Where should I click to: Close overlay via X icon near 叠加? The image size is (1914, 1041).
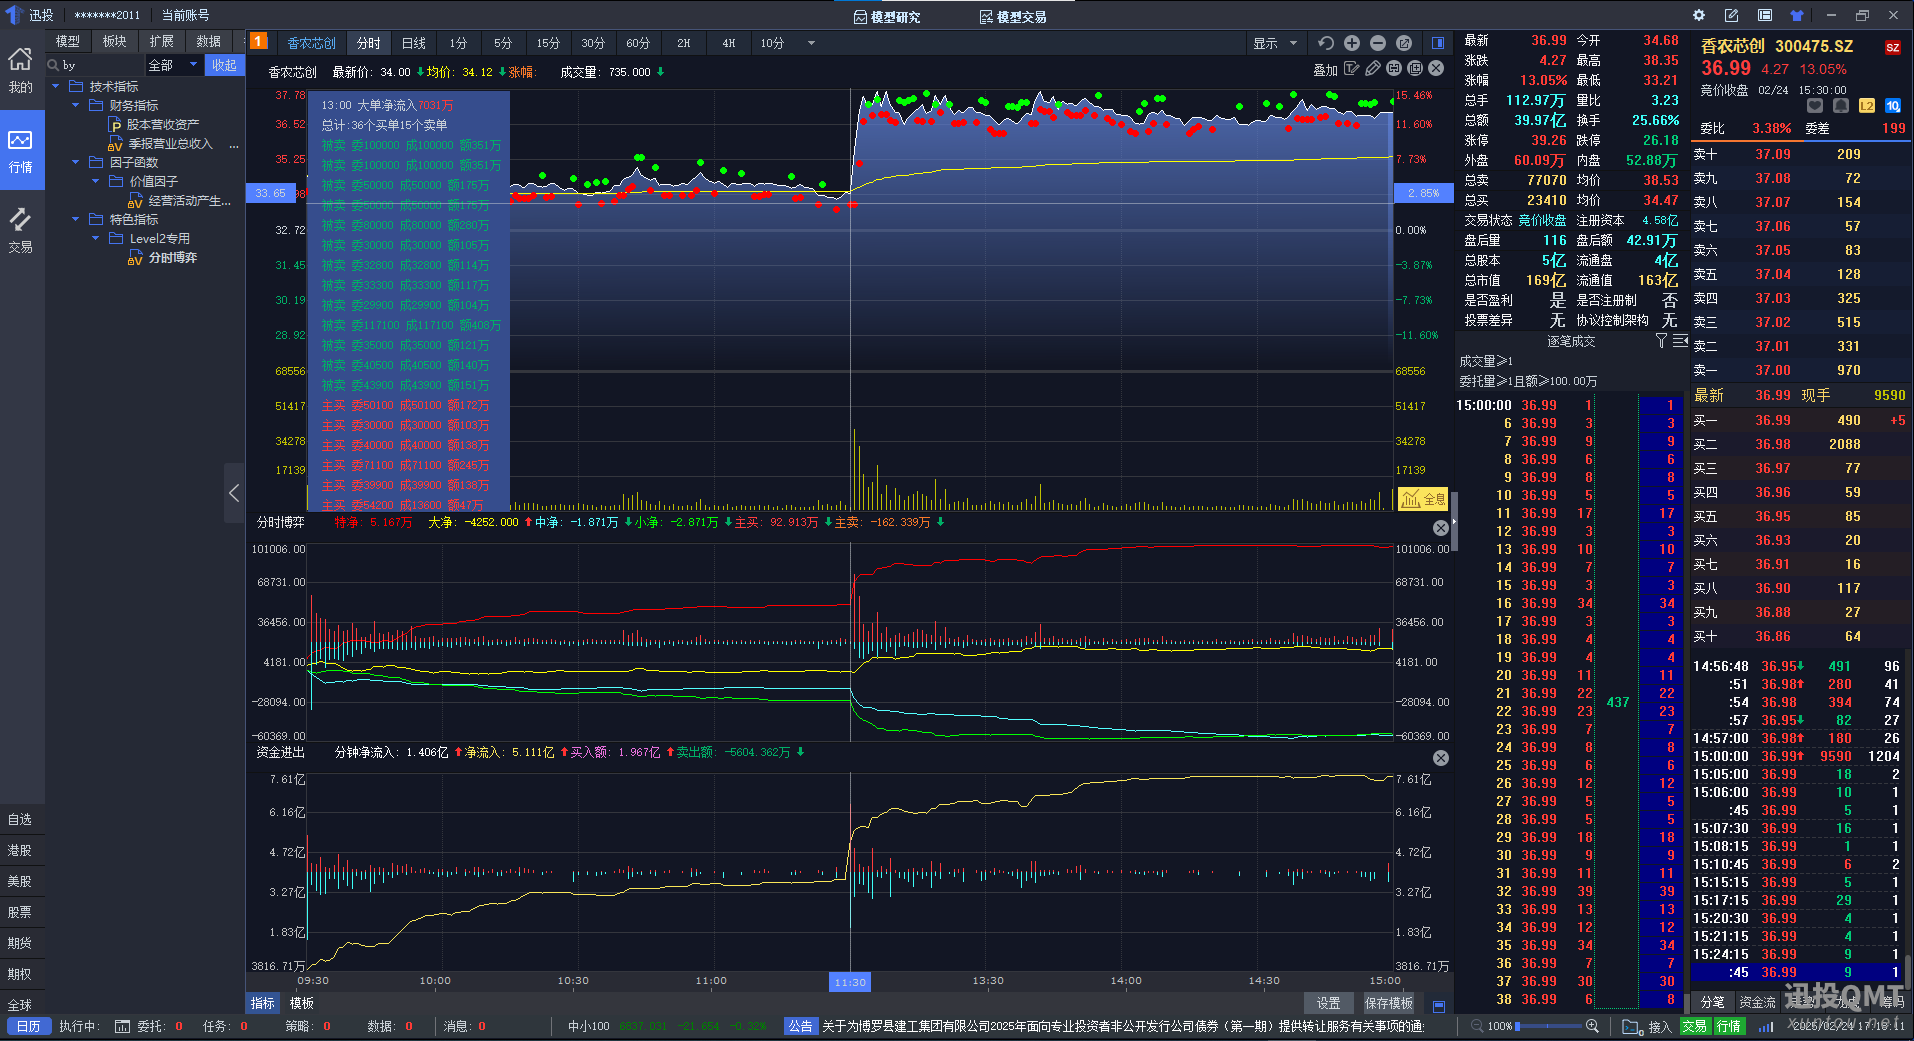point(1436,69)
